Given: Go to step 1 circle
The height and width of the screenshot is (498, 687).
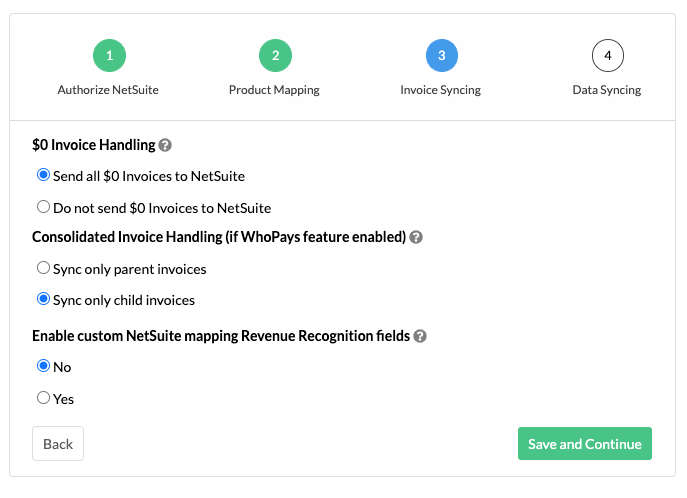Looking at the screenshot, I should tap(110, 56).
